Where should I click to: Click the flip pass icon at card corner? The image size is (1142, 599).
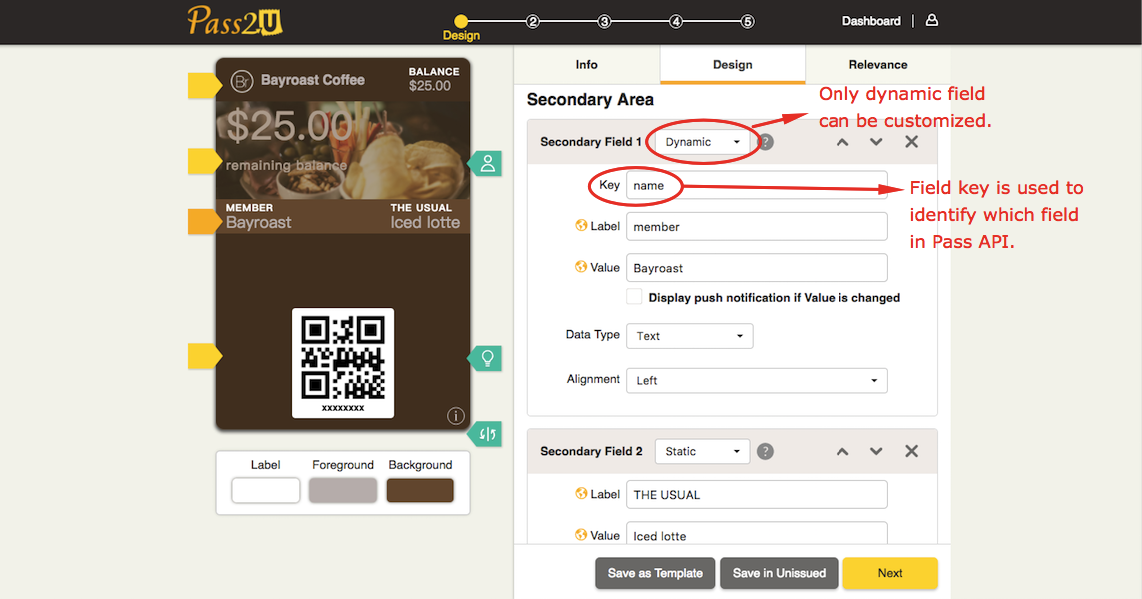pyautogui.click(x=487, y=433)
